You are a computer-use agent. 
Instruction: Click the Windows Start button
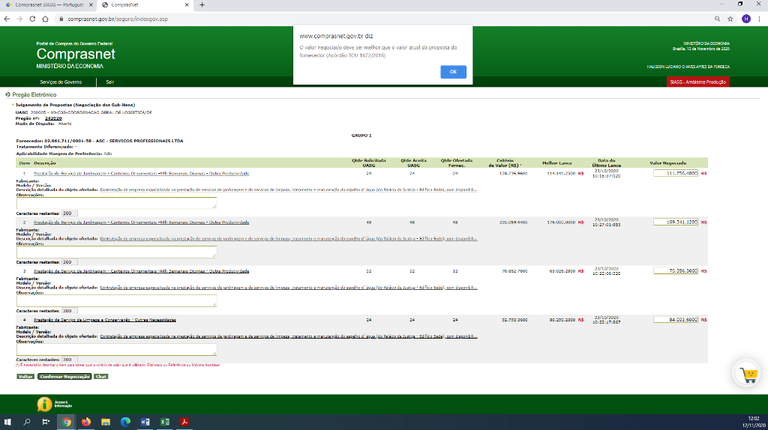(8, 422)
